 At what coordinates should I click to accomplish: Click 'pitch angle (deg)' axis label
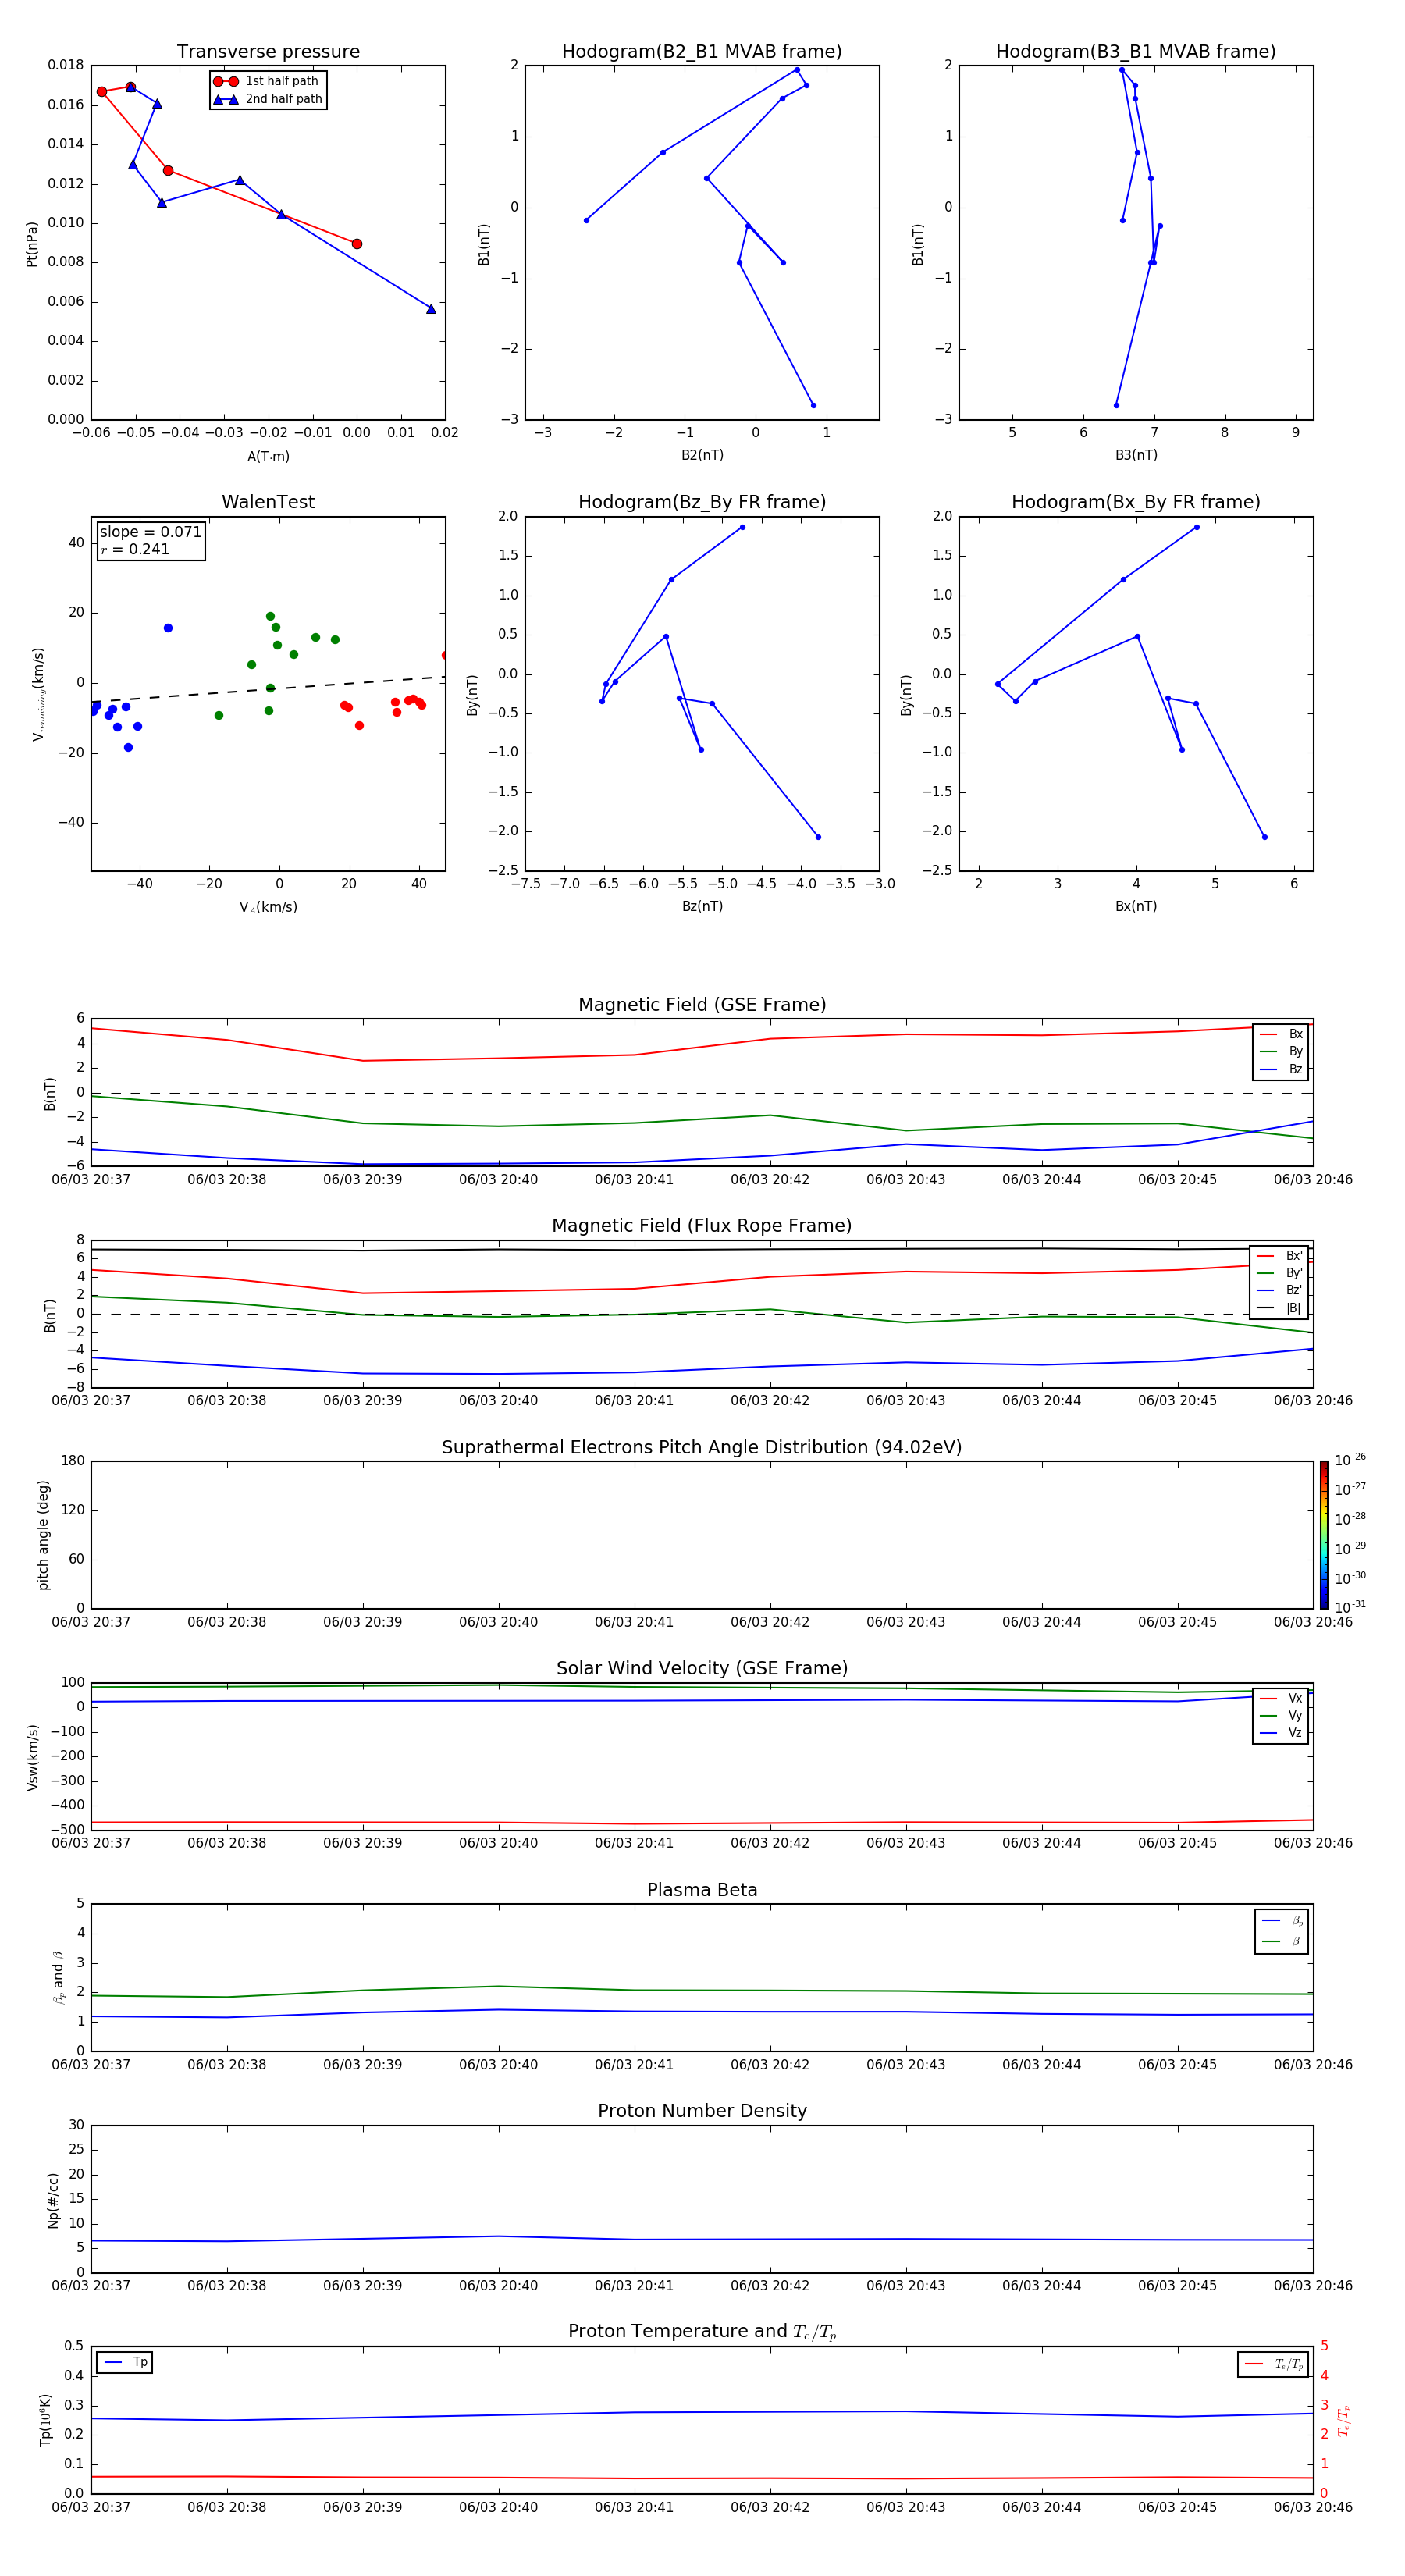click(x=43, y=1535)
